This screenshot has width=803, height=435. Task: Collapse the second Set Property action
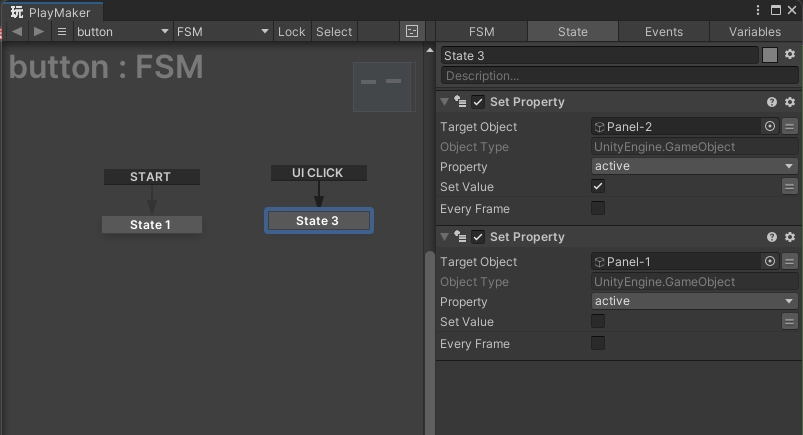tap(444, 237)
